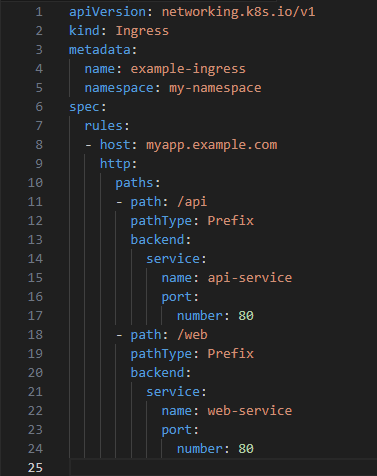Click port number 80 on line 17
Screen dimensions: 377x476
click(246, 316)
